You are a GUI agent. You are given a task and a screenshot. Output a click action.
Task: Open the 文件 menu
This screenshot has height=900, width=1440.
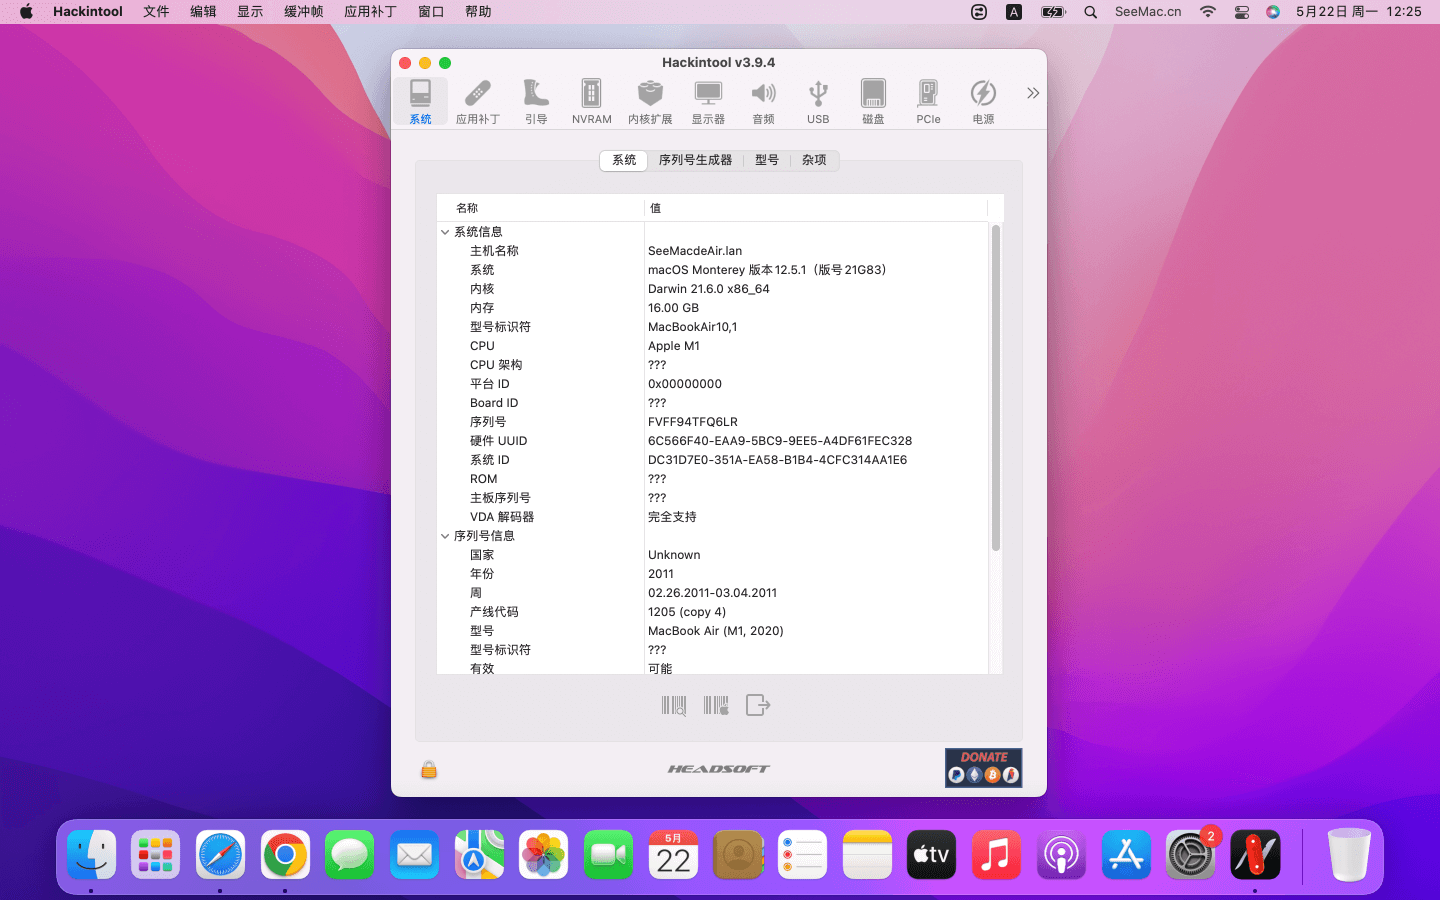pos(156,12)
